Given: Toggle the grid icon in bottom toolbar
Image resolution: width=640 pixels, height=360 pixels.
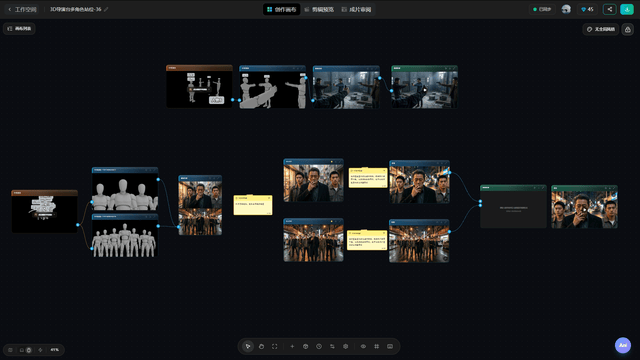Looking at the screenshot, I should 377,347.
